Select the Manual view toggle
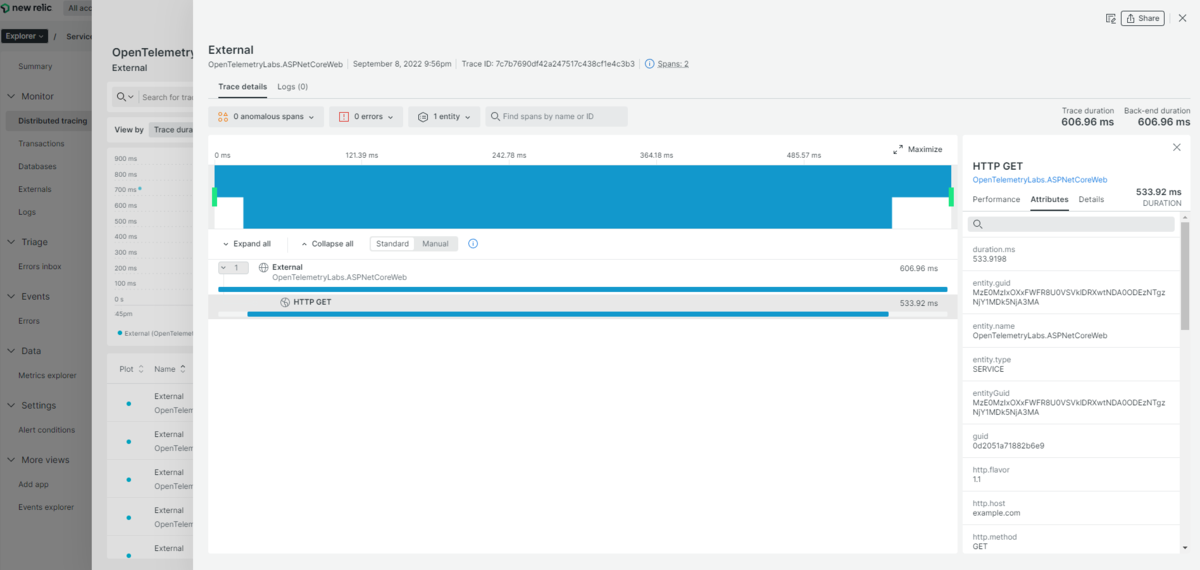This screenshot has width=1200, height=570. (x=436, y=244)
